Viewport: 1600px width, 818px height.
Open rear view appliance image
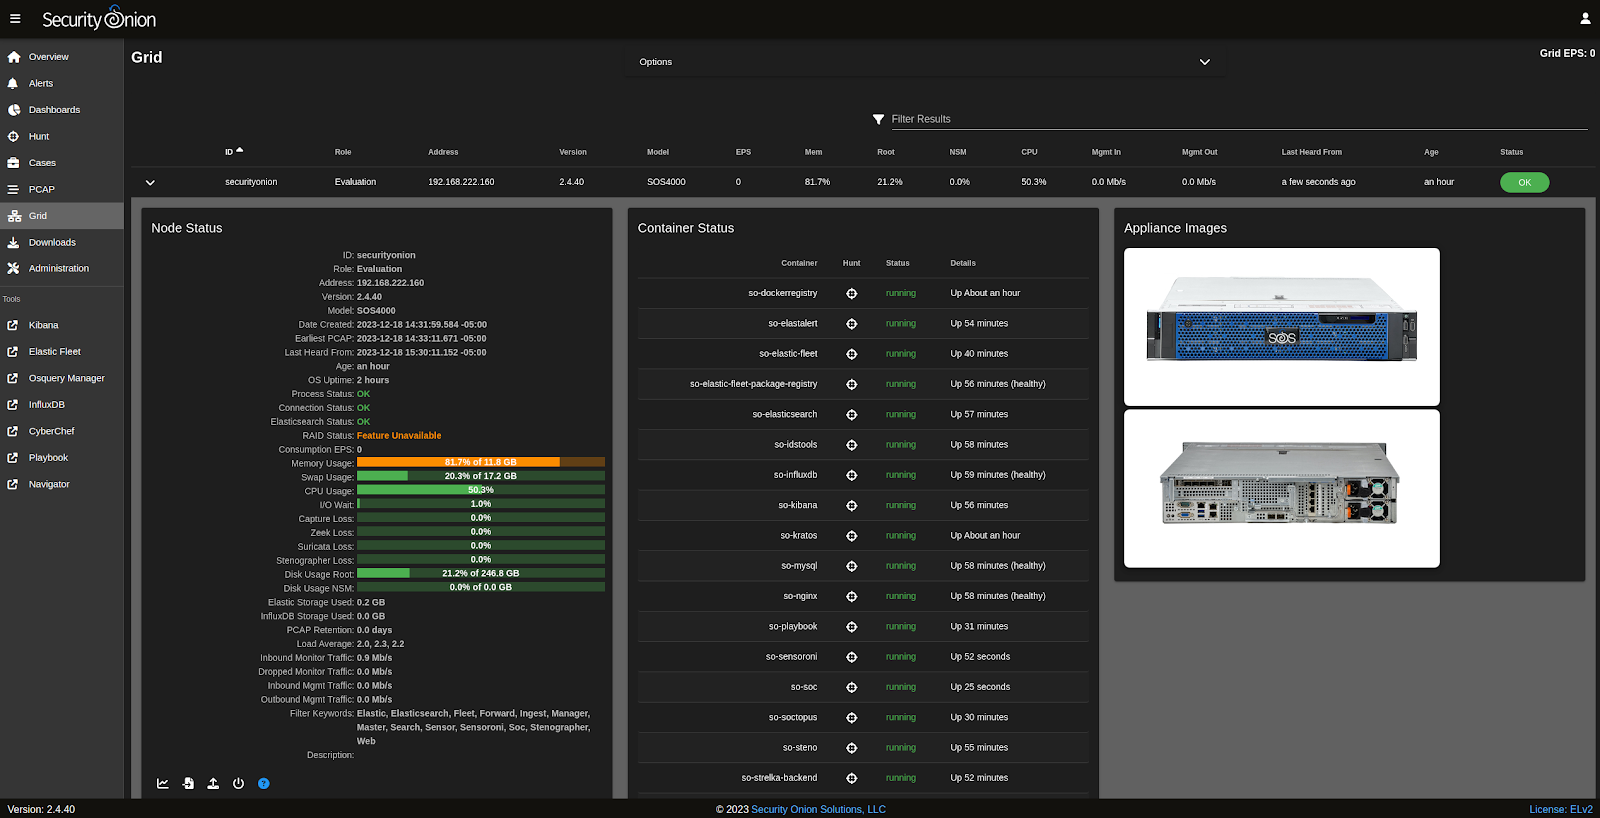coord(1282,489)
